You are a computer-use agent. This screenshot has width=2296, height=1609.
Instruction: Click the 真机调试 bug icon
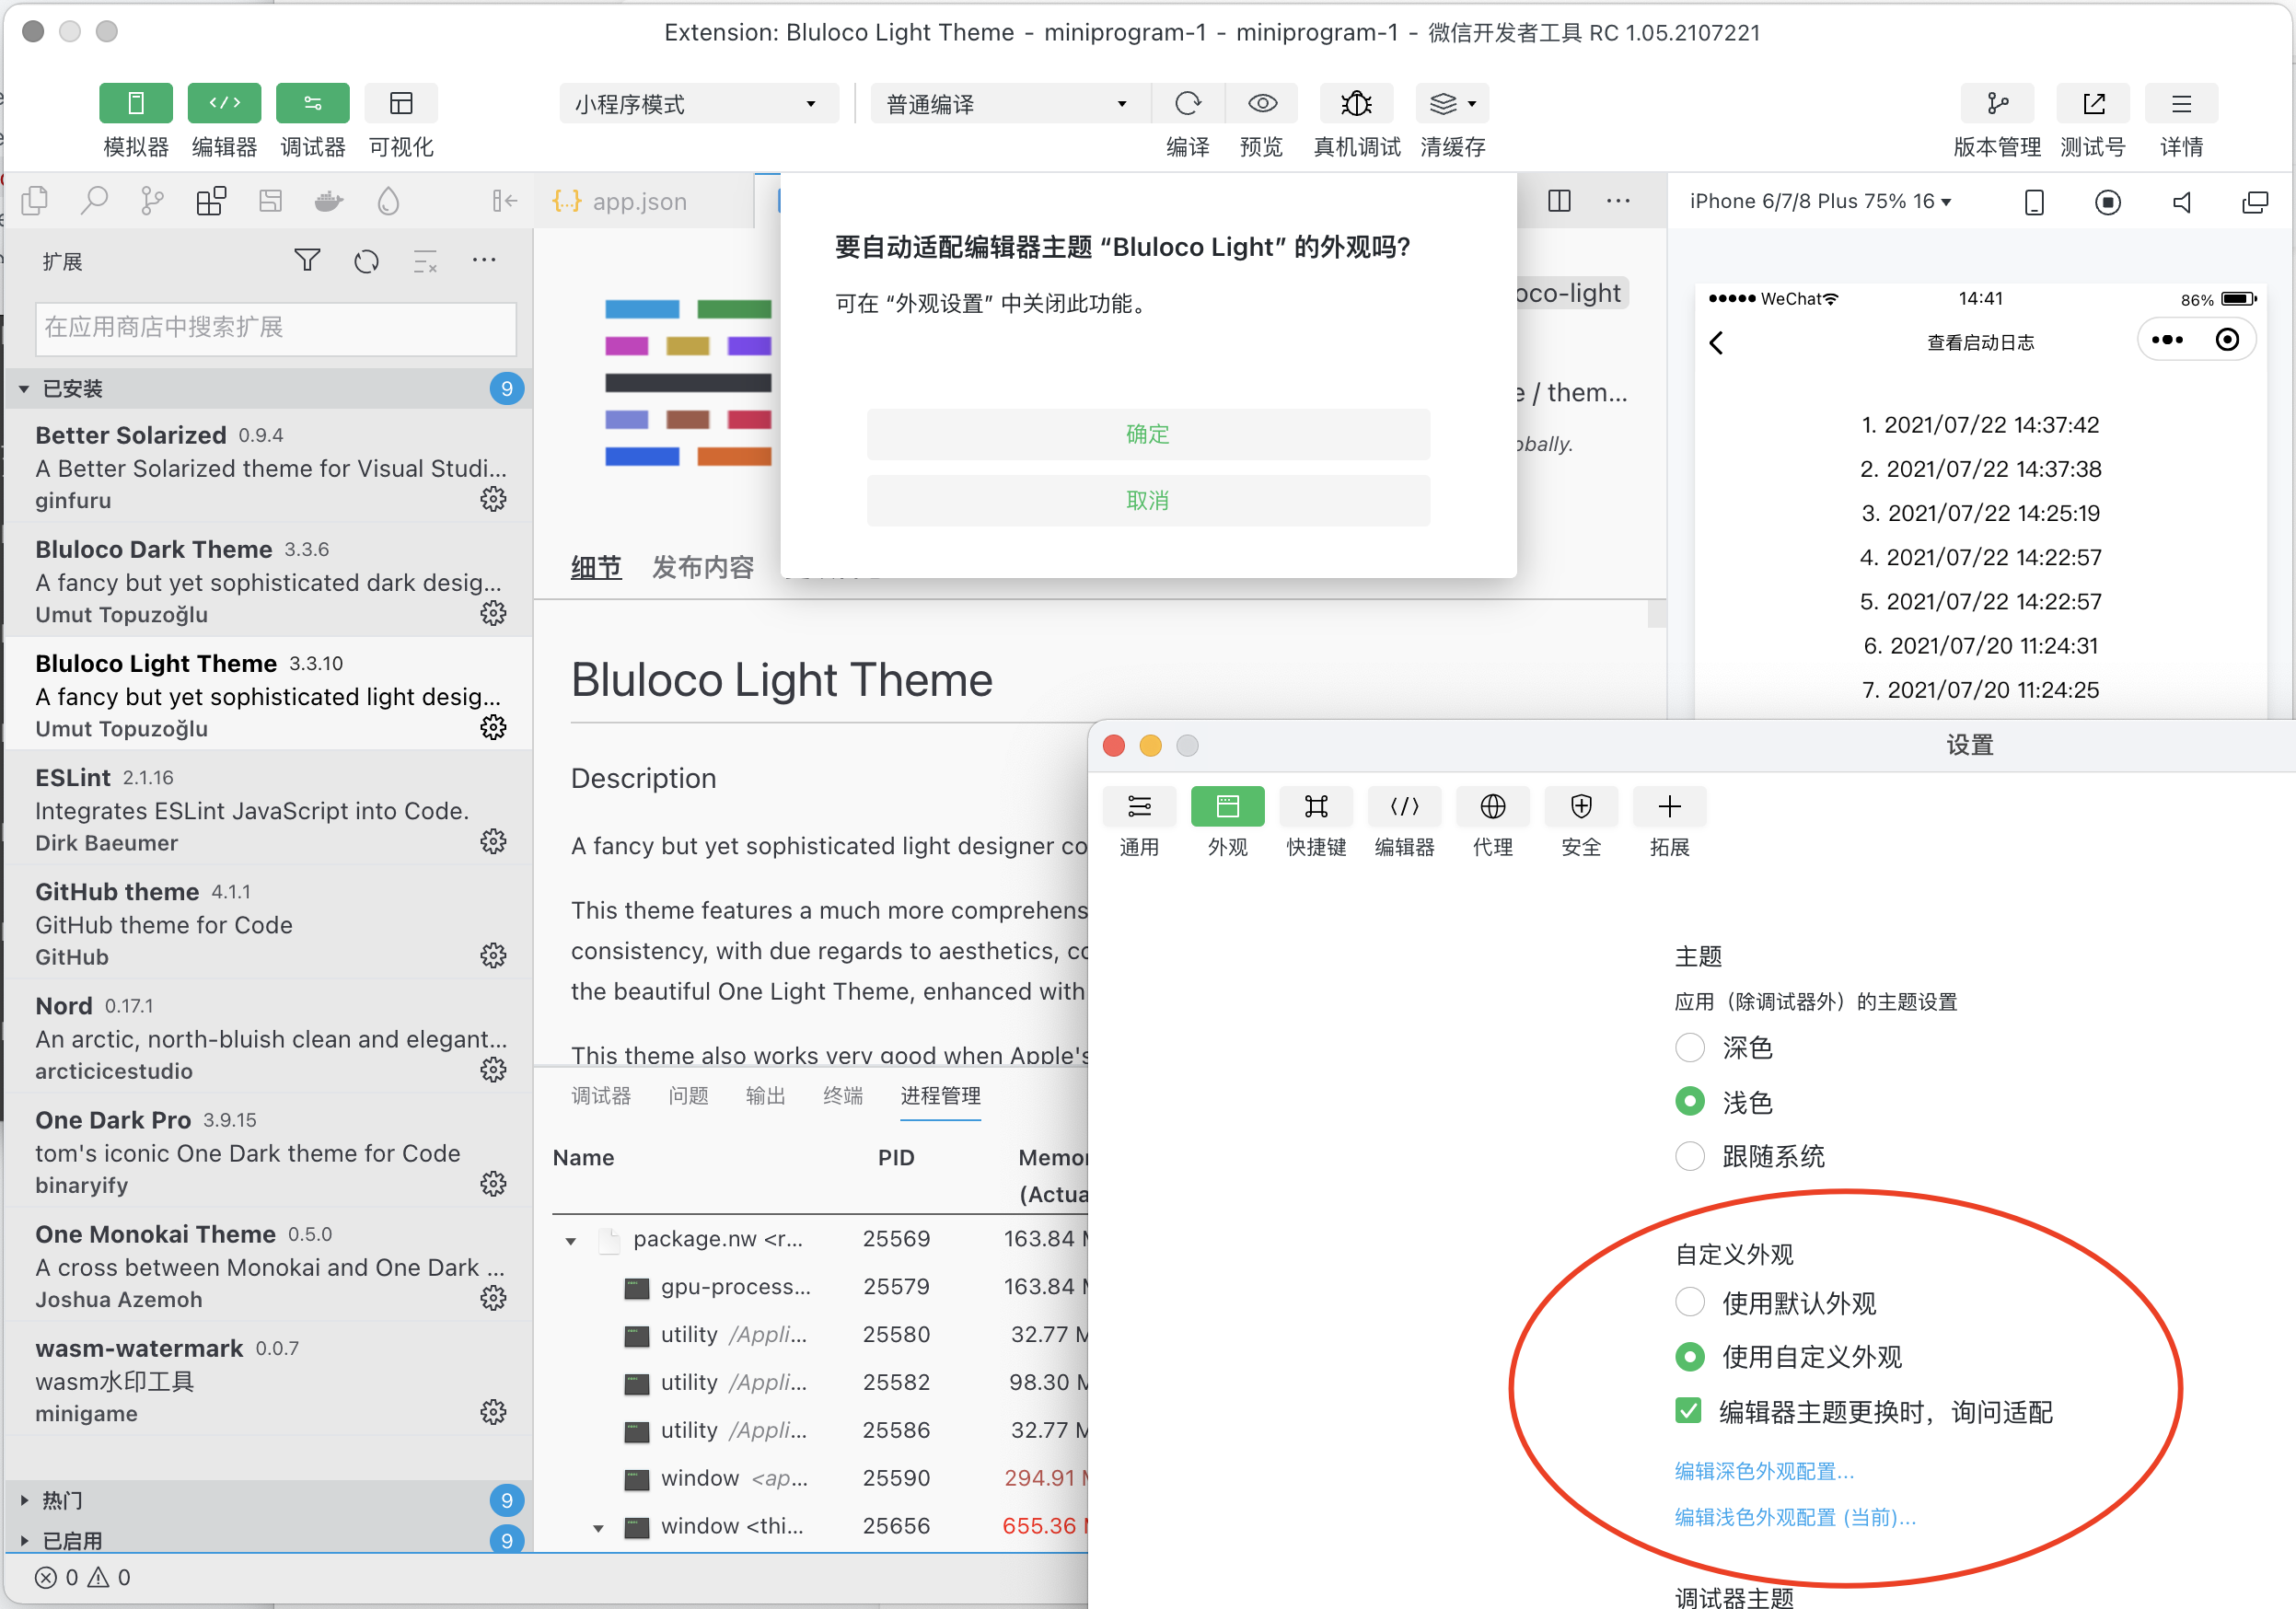coord(1355,104)
